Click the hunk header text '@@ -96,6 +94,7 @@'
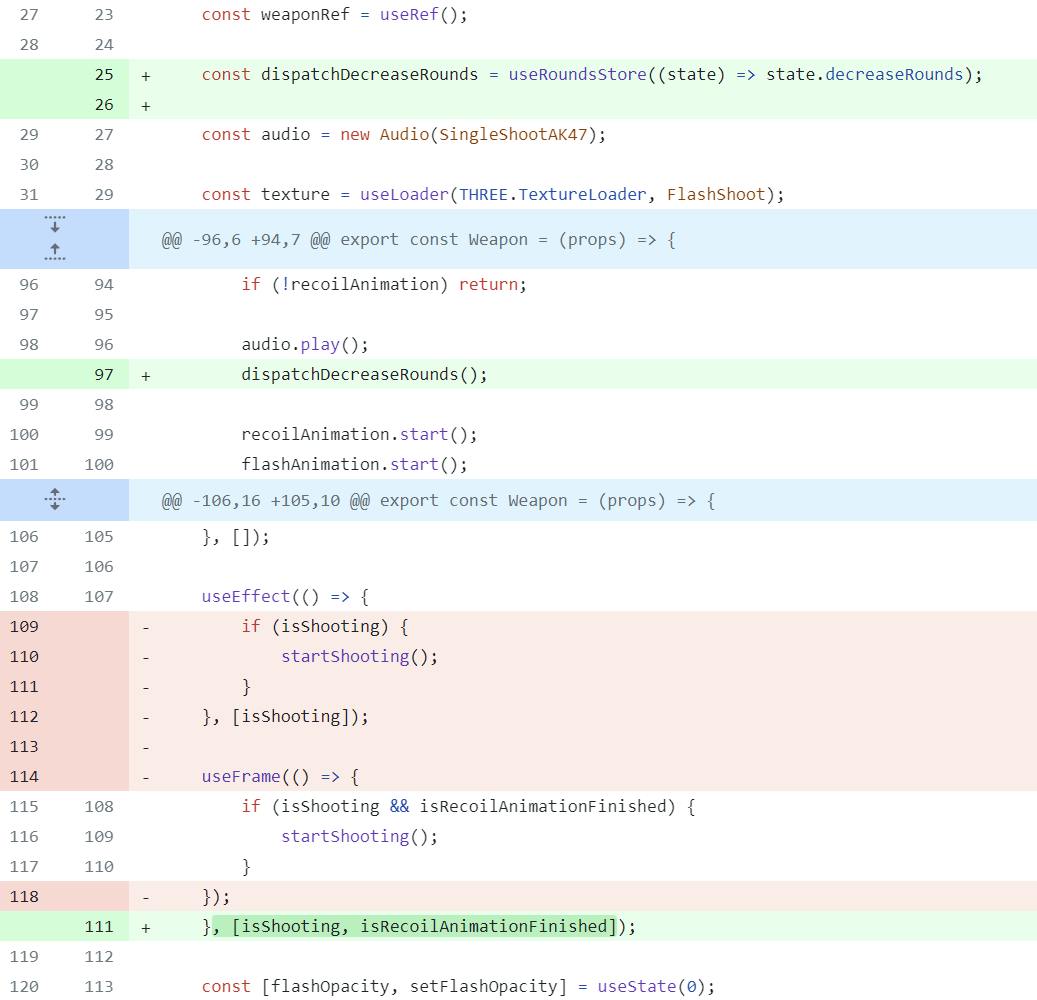 [246, 240]
